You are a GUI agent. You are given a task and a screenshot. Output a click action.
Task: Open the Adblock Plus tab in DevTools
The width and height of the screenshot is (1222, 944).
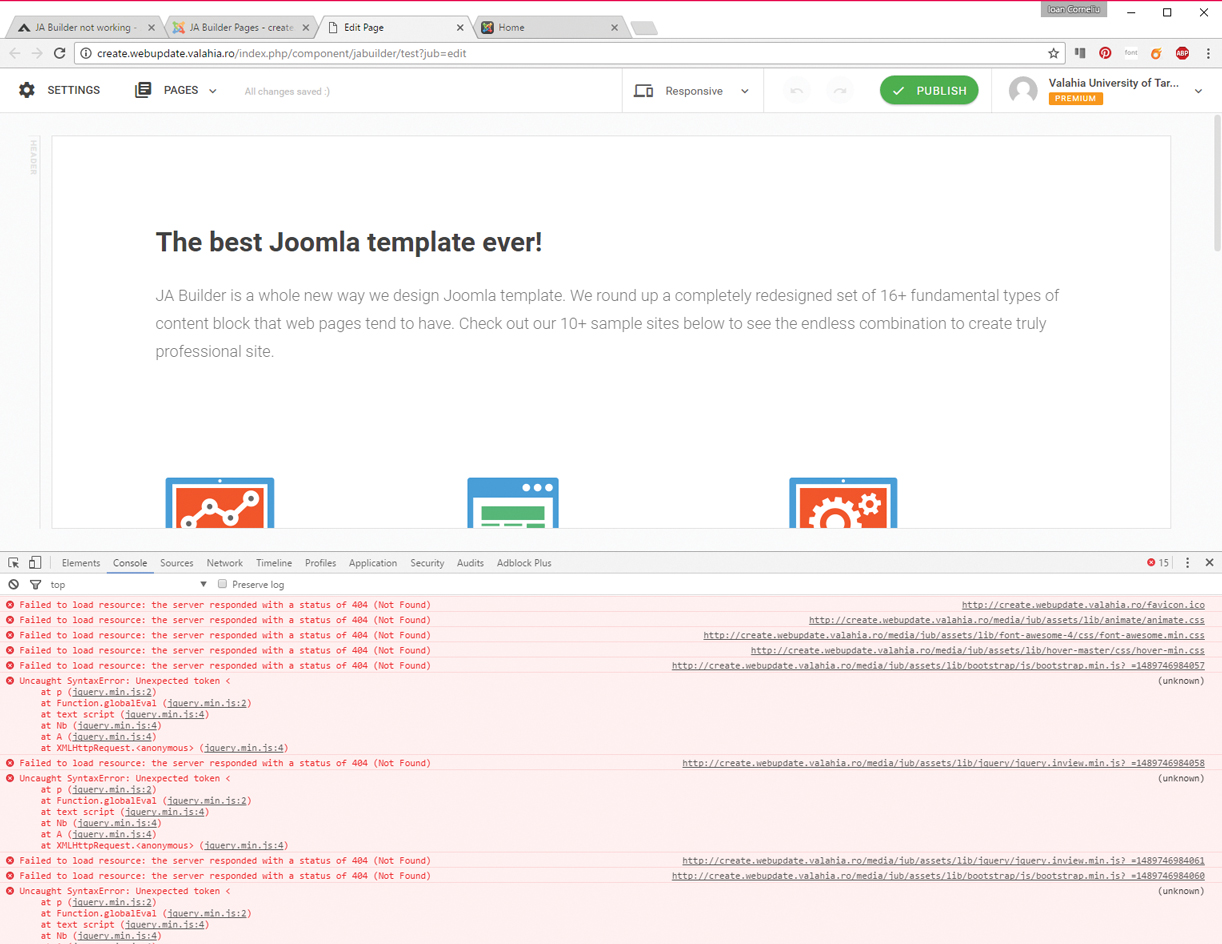(x=524, y=563)
